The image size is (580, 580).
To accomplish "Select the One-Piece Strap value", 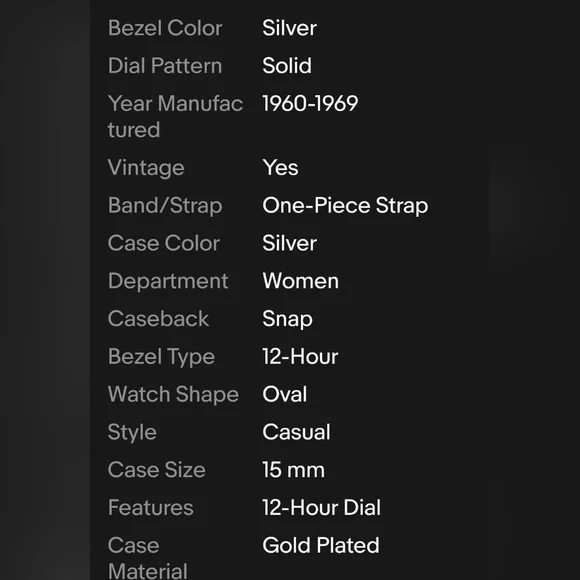I will [x=345, y=206].
